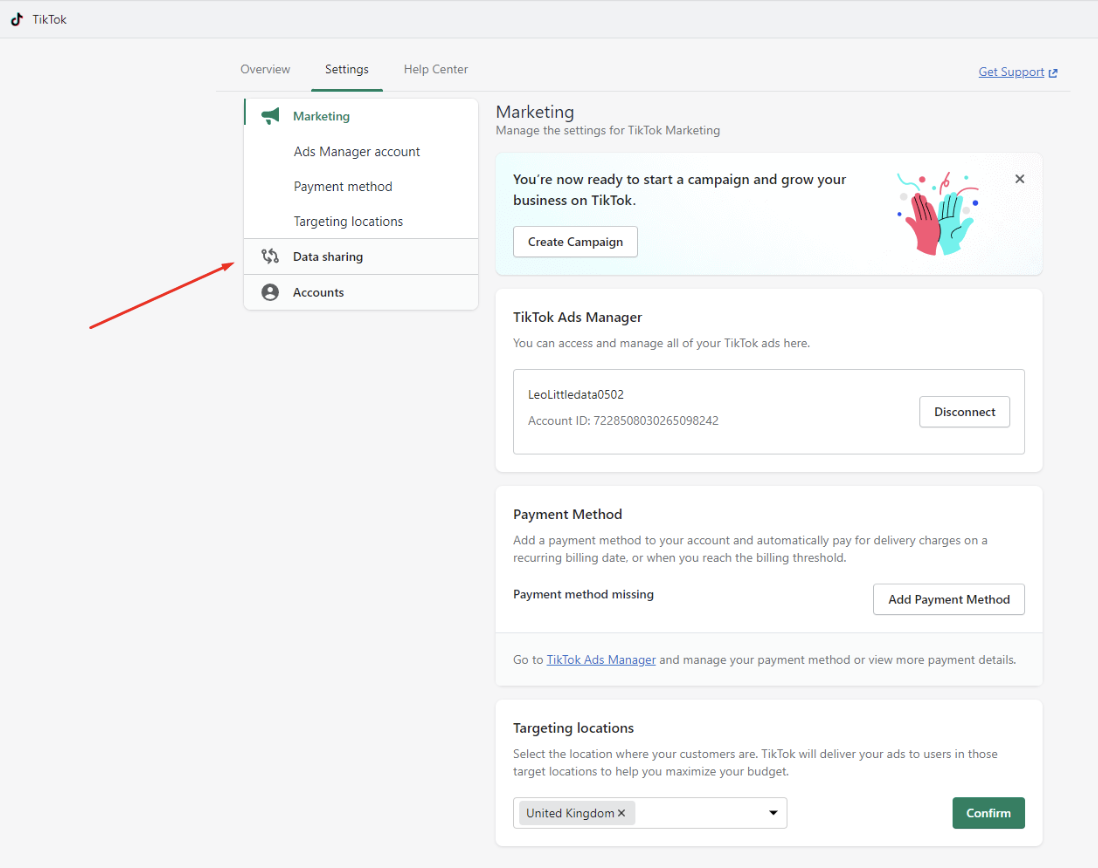
Task: Remove United Kingdom from targeting locations
Action: pos(621,813)
